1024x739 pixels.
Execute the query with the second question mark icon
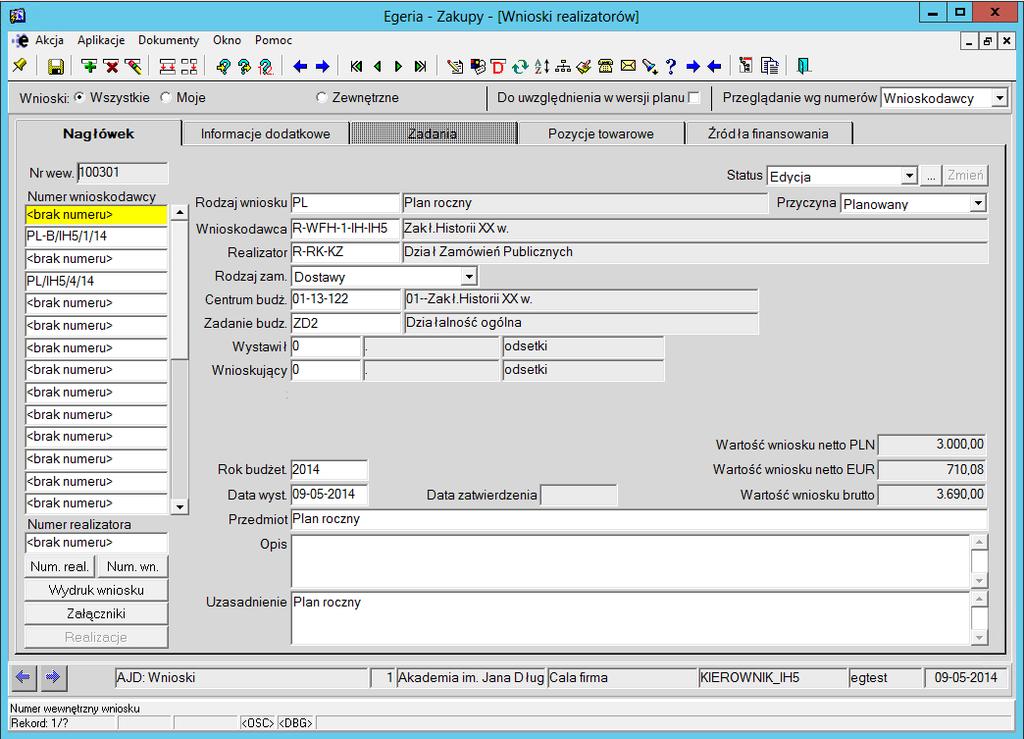click(244, 66)
